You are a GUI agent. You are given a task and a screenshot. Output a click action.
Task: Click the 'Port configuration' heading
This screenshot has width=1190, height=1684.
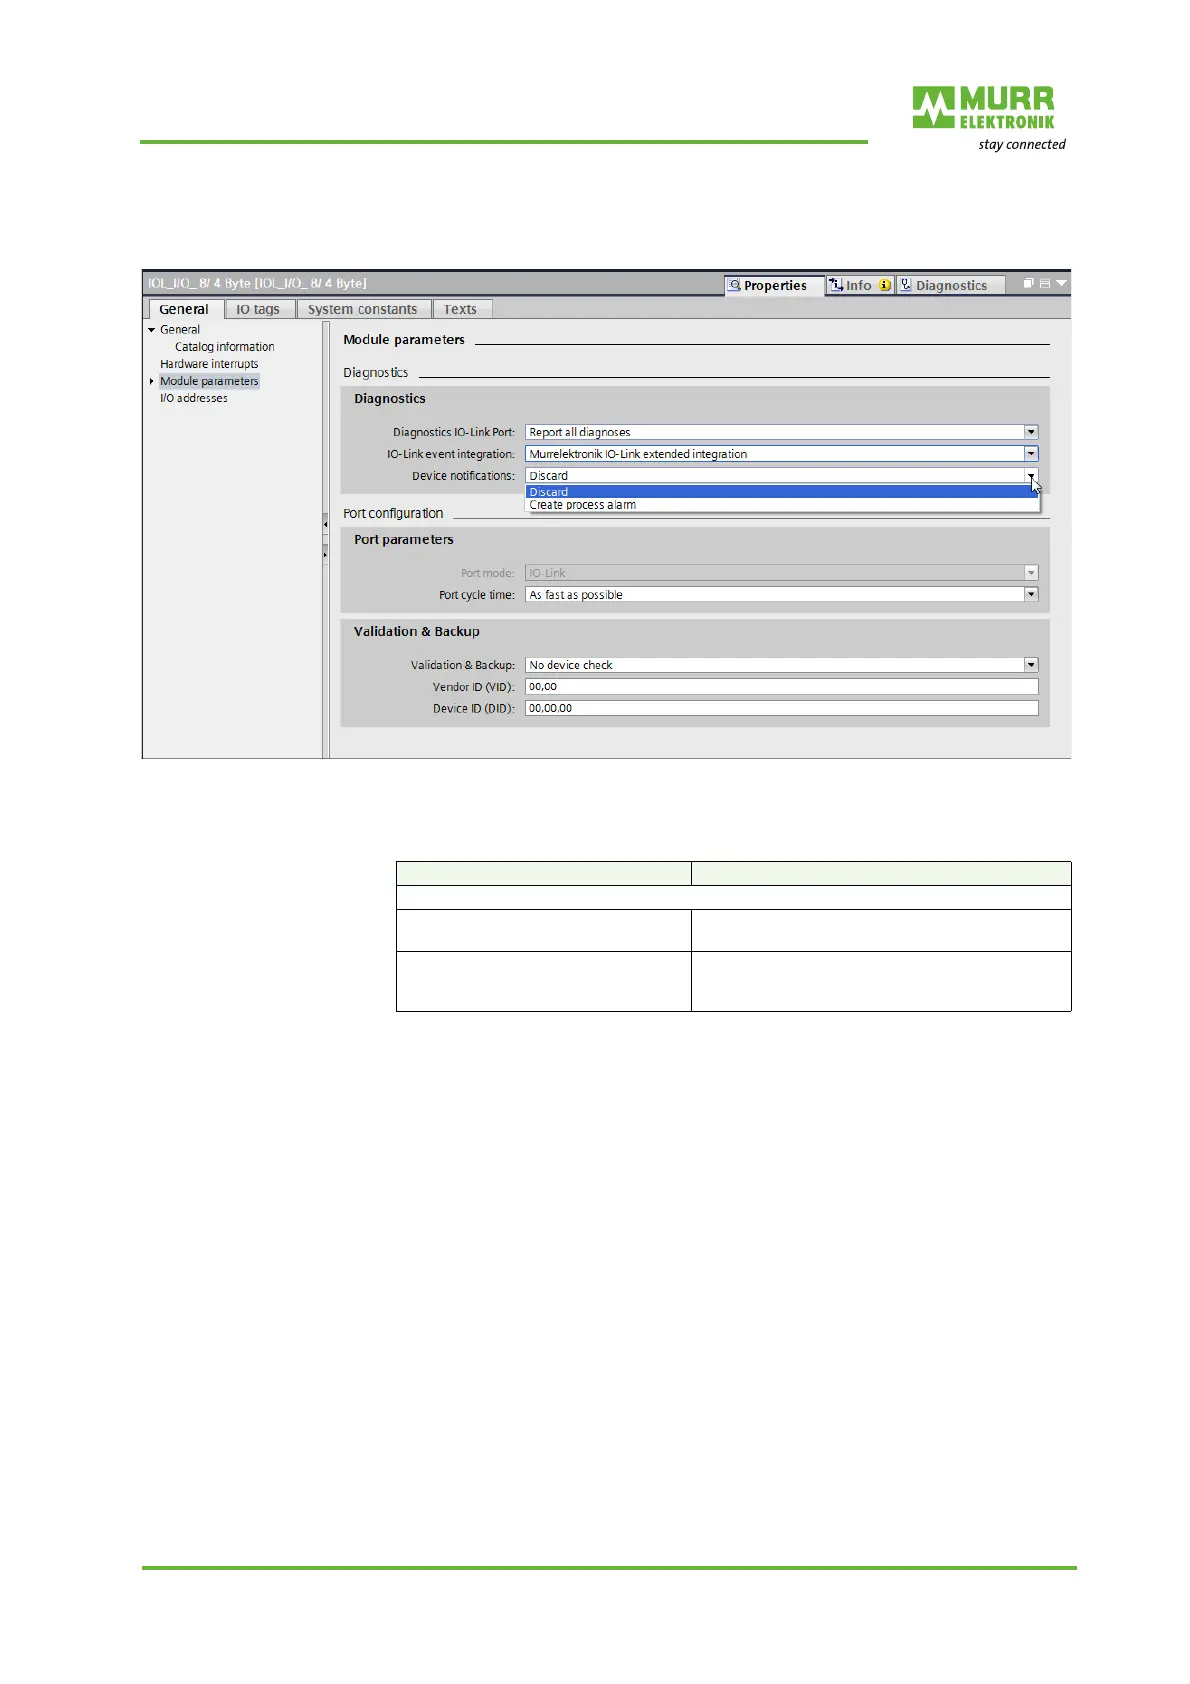pyautogui.click(x=393, y=513)
